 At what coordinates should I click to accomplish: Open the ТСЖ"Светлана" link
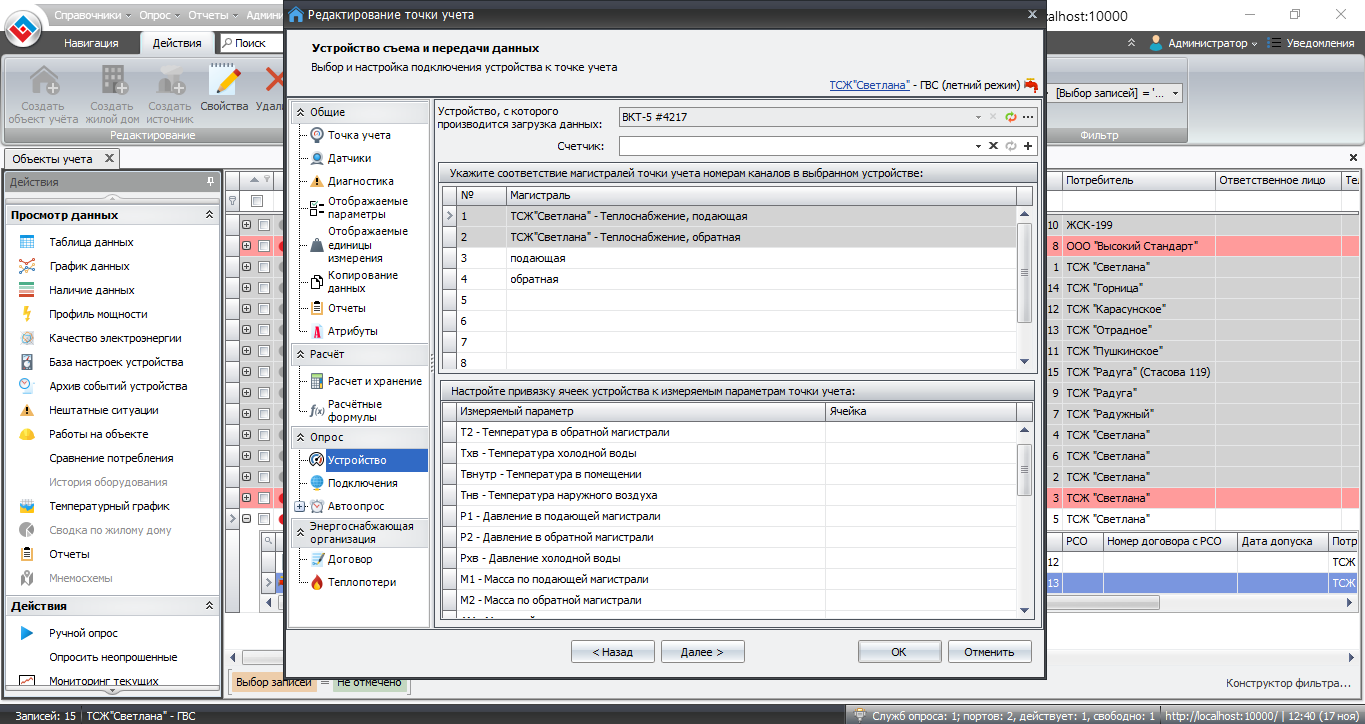click(869, 85)
